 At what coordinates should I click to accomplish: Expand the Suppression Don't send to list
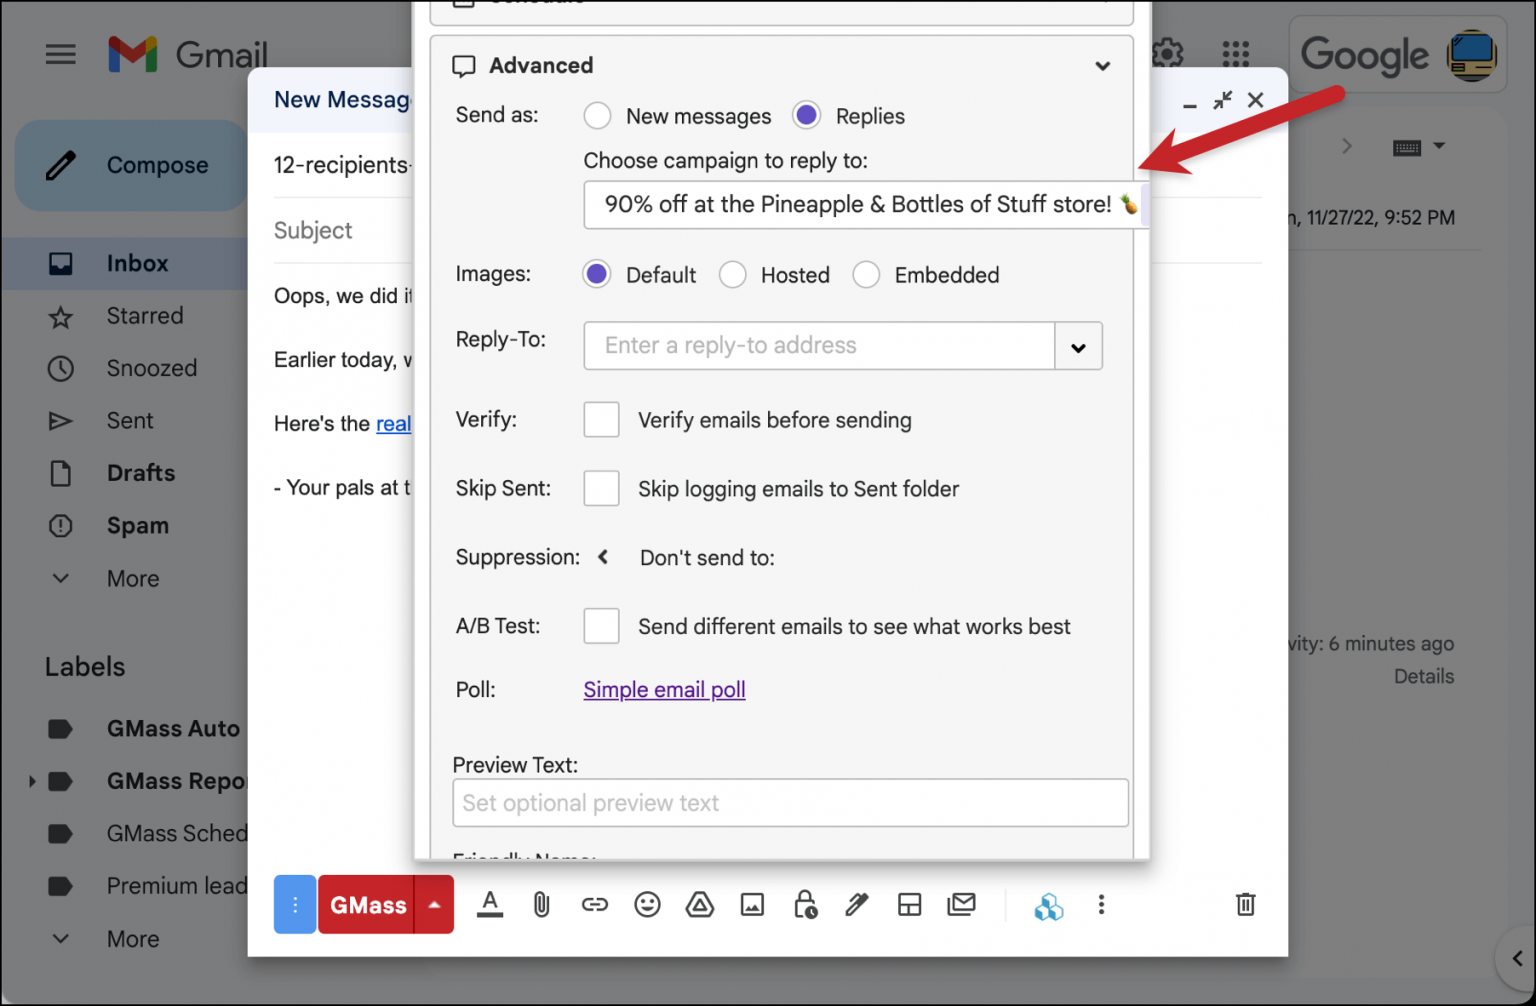[x=603, y=557]
